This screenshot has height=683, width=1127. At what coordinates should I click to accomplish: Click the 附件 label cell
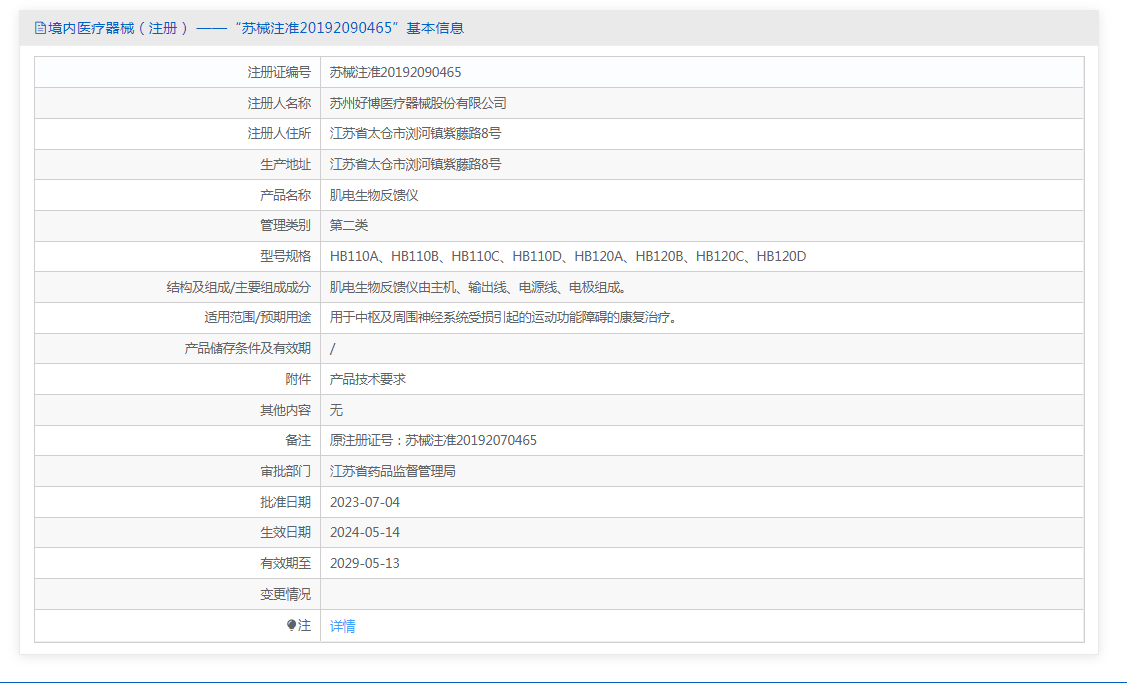178,380
